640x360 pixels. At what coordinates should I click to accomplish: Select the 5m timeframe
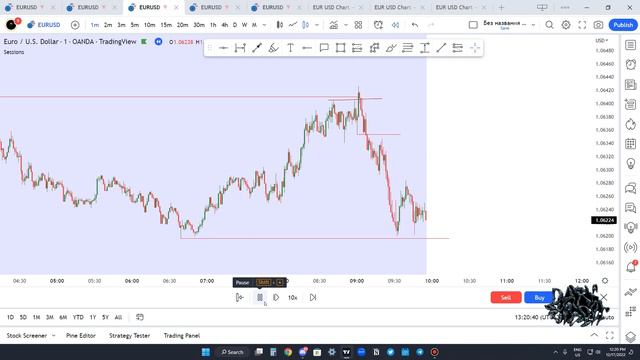click(x=135, y=25)
